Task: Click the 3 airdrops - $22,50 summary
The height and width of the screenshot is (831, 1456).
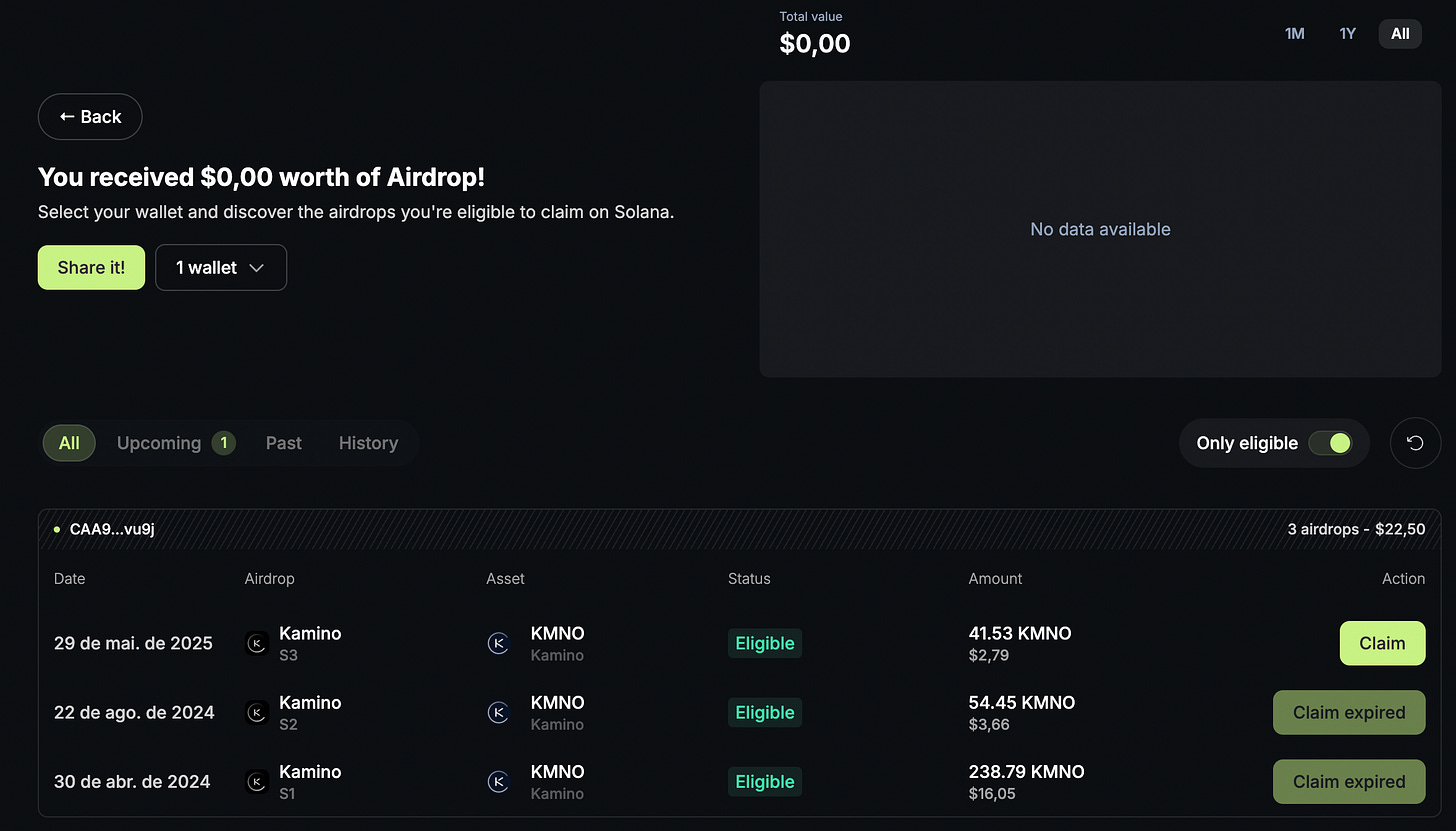Action: pyautogui.click(x=1356, y=529)
